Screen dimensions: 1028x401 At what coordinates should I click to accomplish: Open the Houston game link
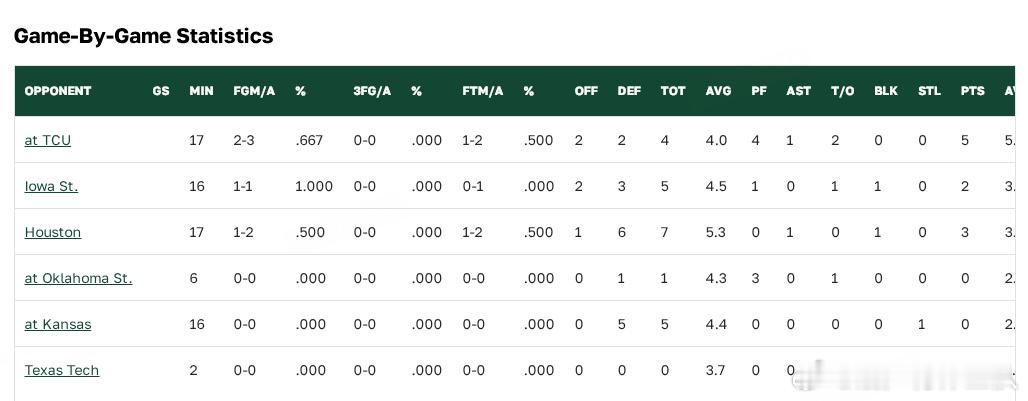[53, 232]
